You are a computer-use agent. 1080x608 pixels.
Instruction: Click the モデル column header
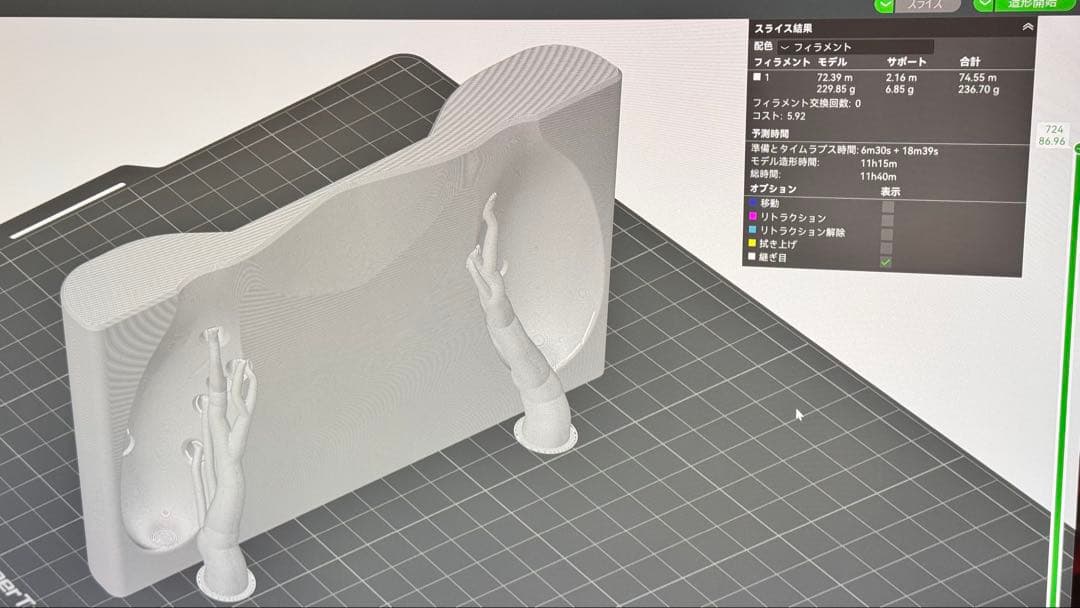[832, 62]
